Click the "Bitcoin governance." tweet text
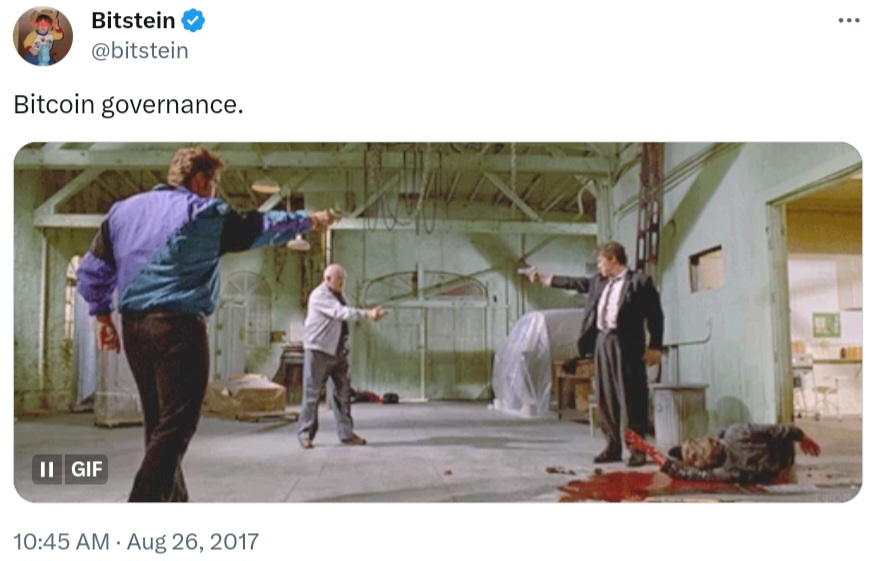 [129, 105]
